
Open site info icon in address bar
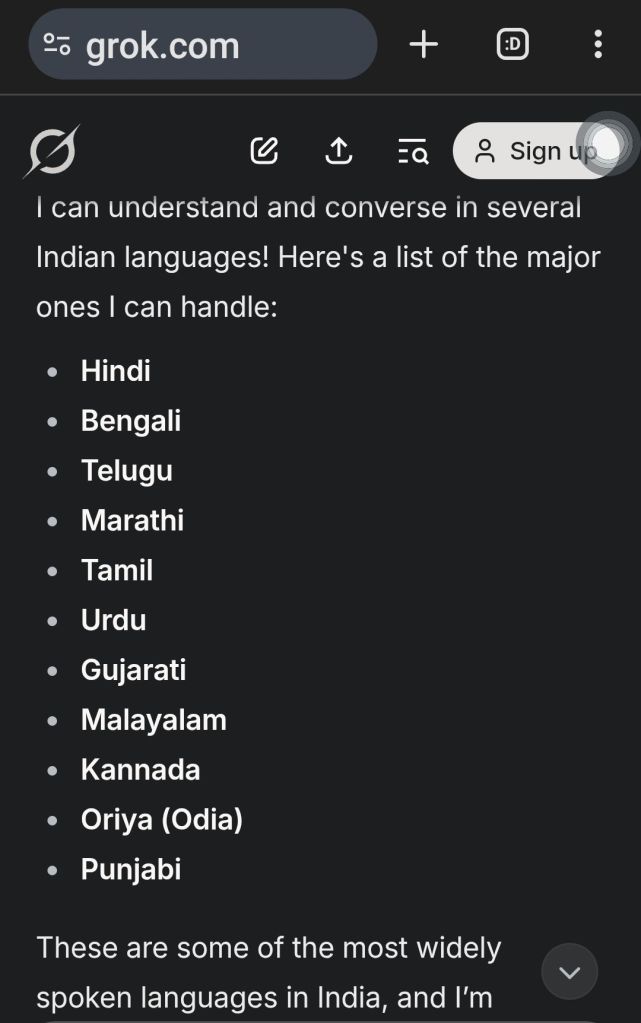click(57, 45)
